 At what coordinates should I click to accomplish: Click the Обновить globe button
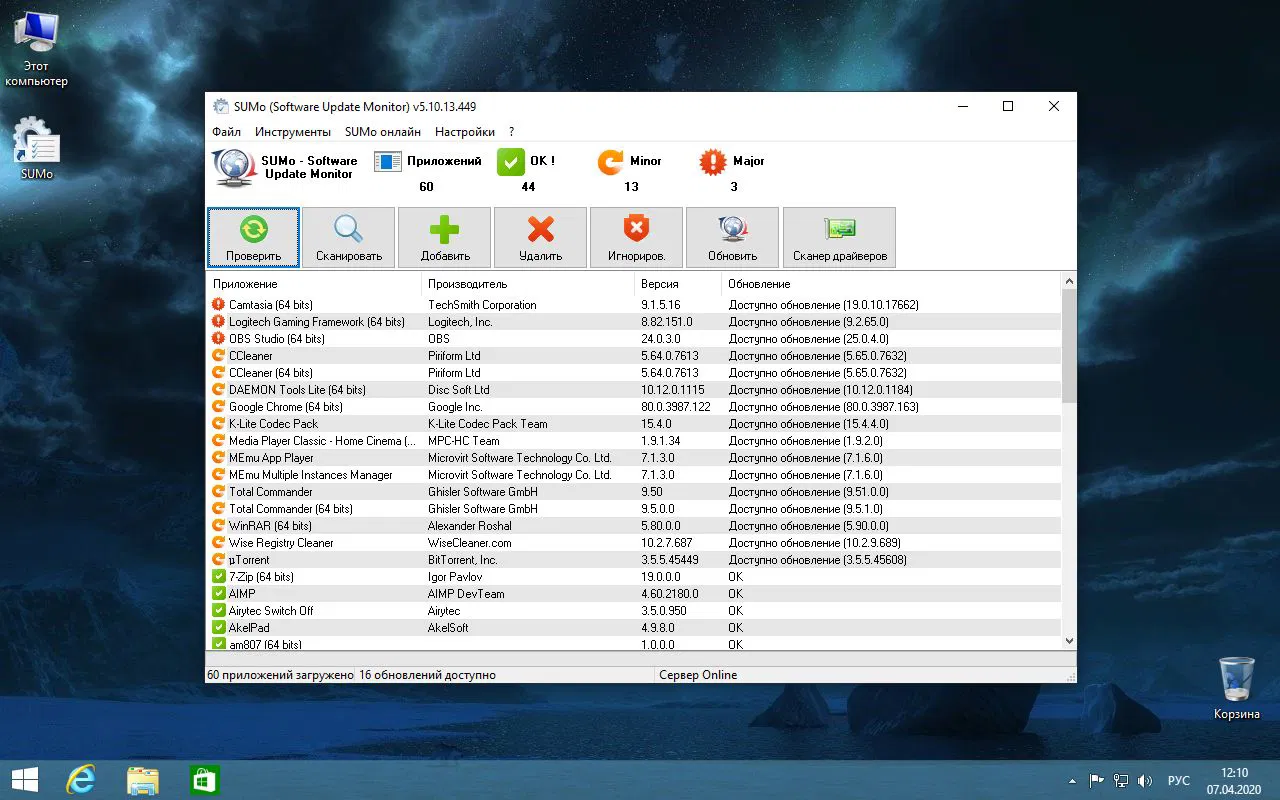click(733, 237)
